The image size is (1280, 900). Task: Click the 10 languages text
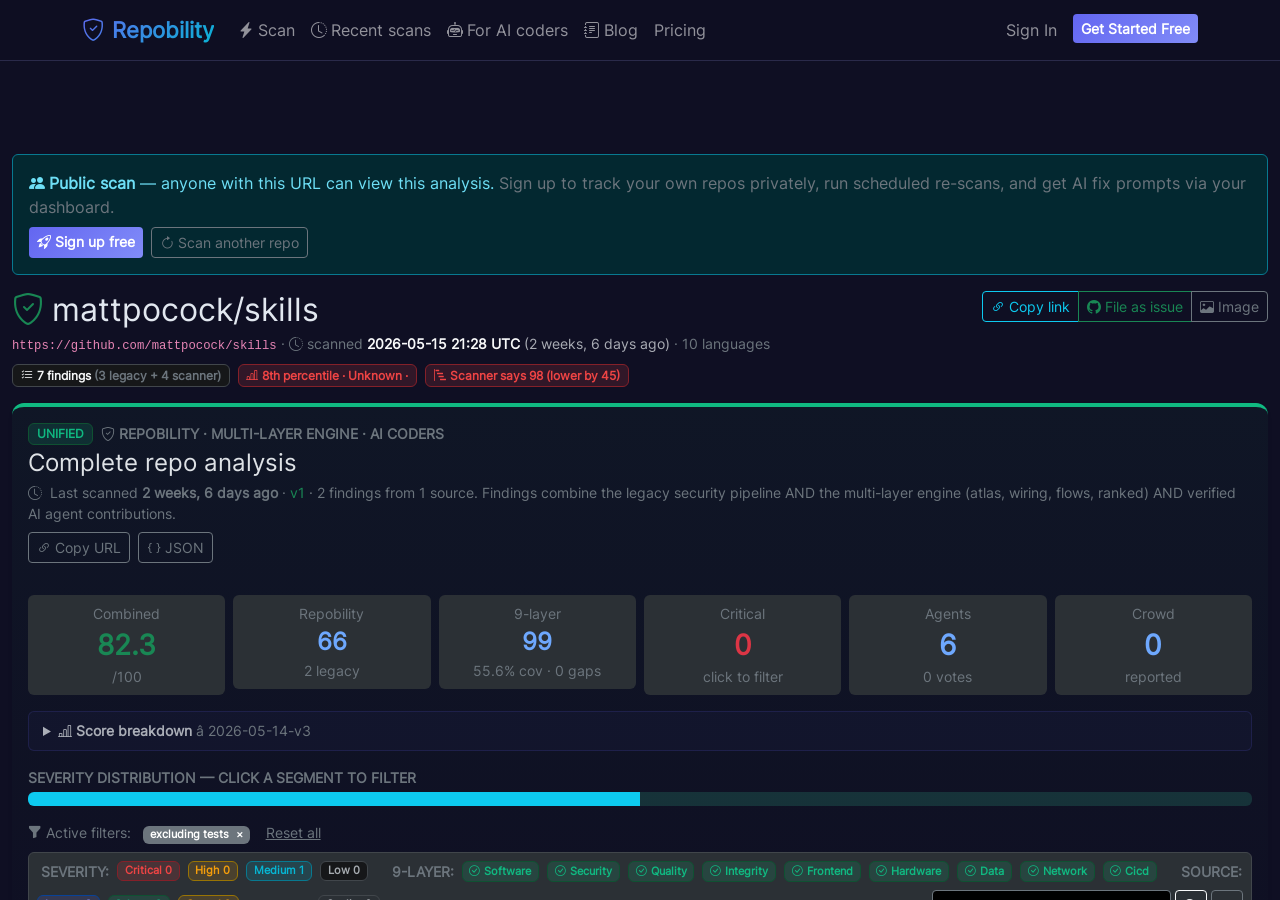pos(726,344)
